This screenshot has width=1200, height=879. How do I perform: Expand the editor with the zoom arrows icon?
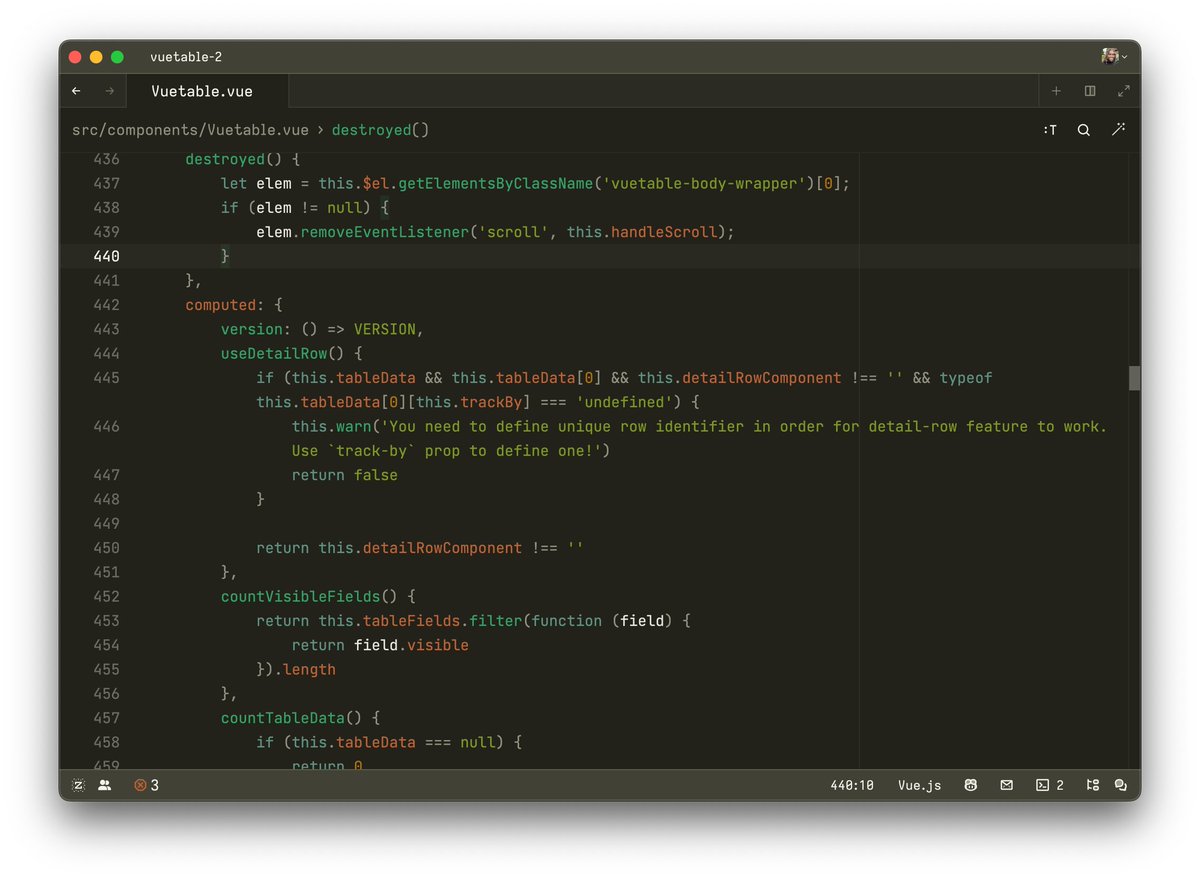click(x=1123, y=91)
